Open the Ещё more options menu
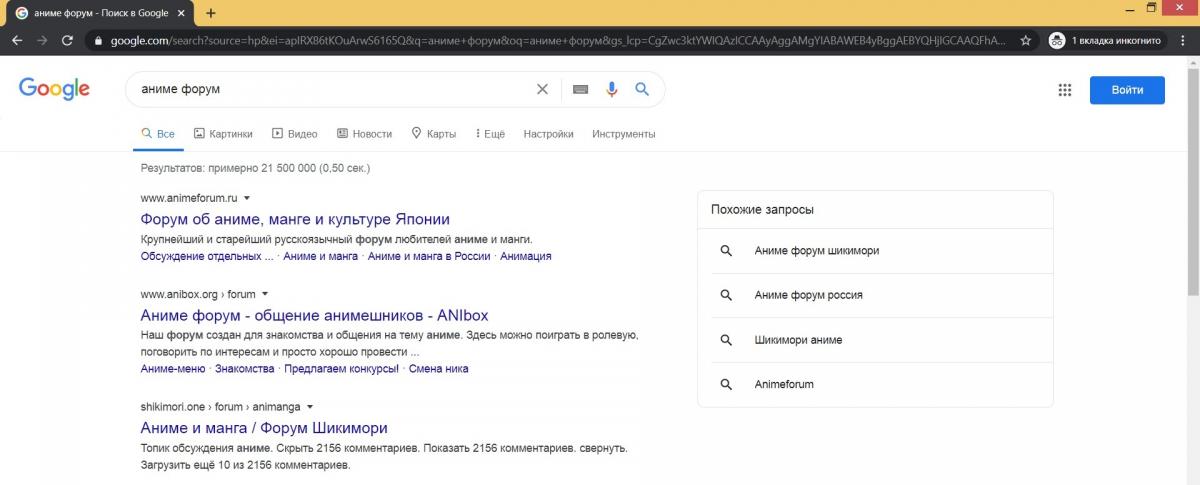 (x=490, y=133)
